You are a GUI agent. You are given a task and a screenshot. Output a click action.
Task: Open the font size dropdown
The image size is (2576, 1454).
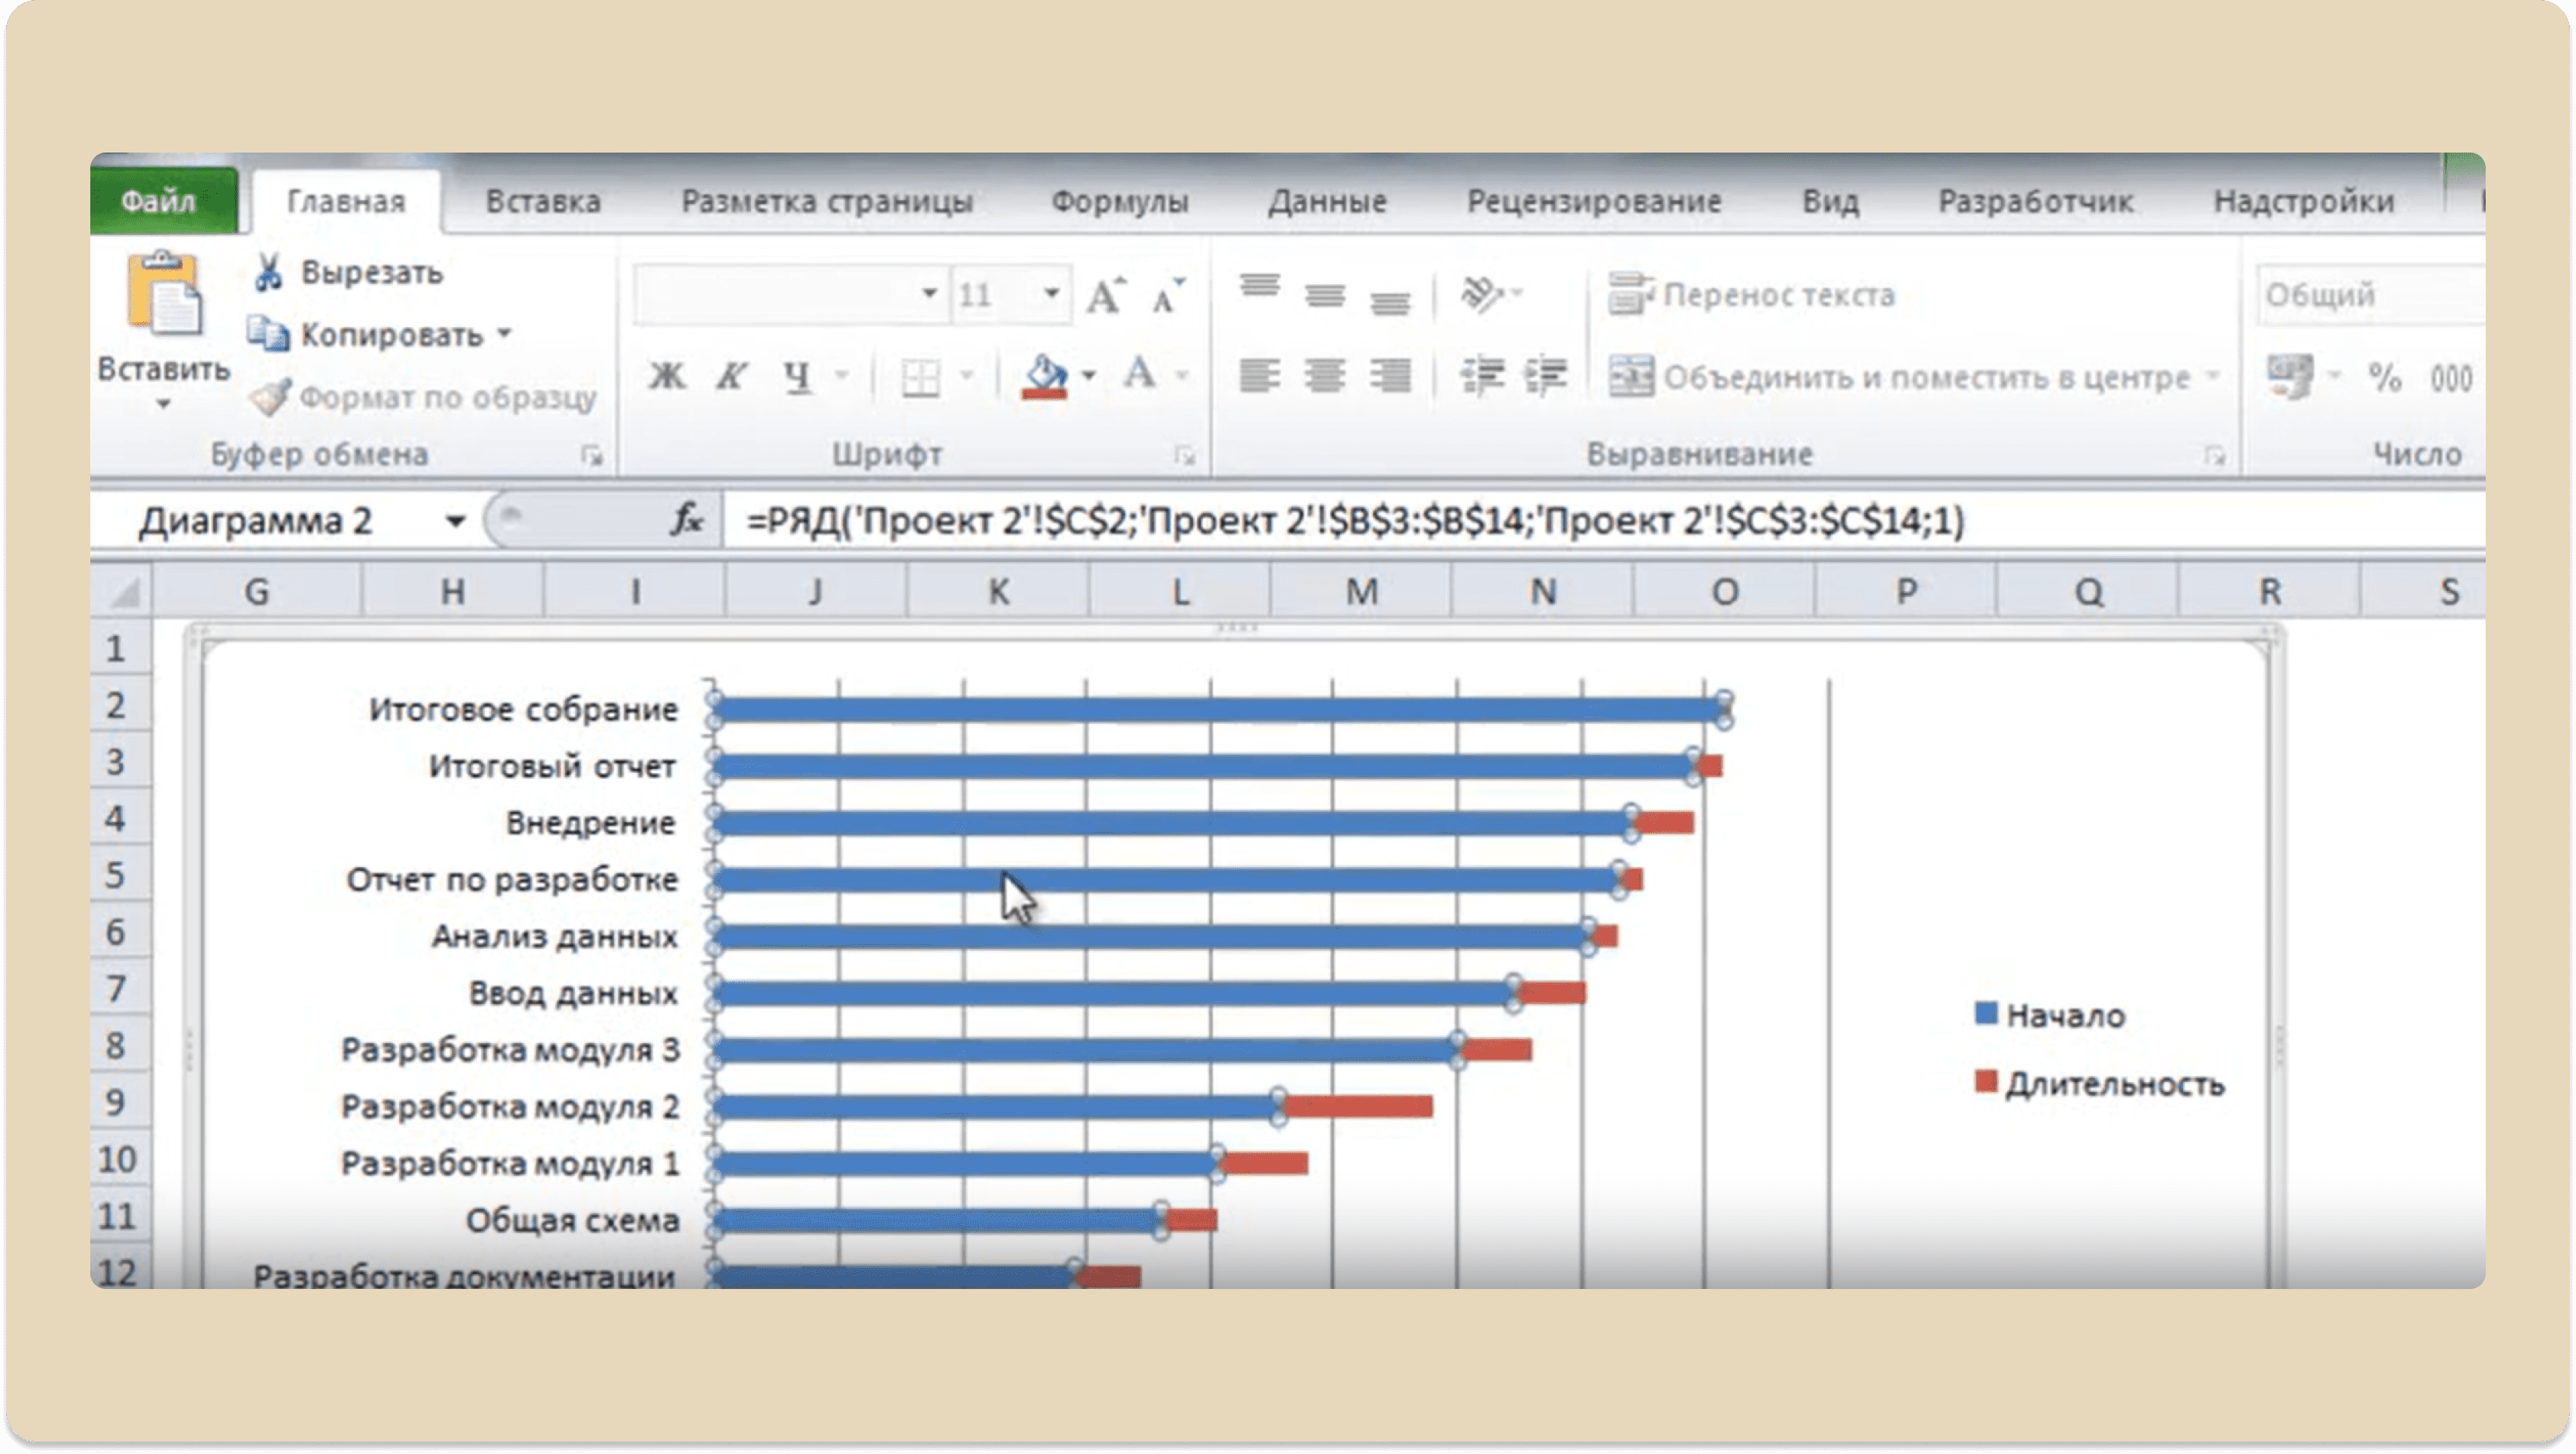(1051, 294)
